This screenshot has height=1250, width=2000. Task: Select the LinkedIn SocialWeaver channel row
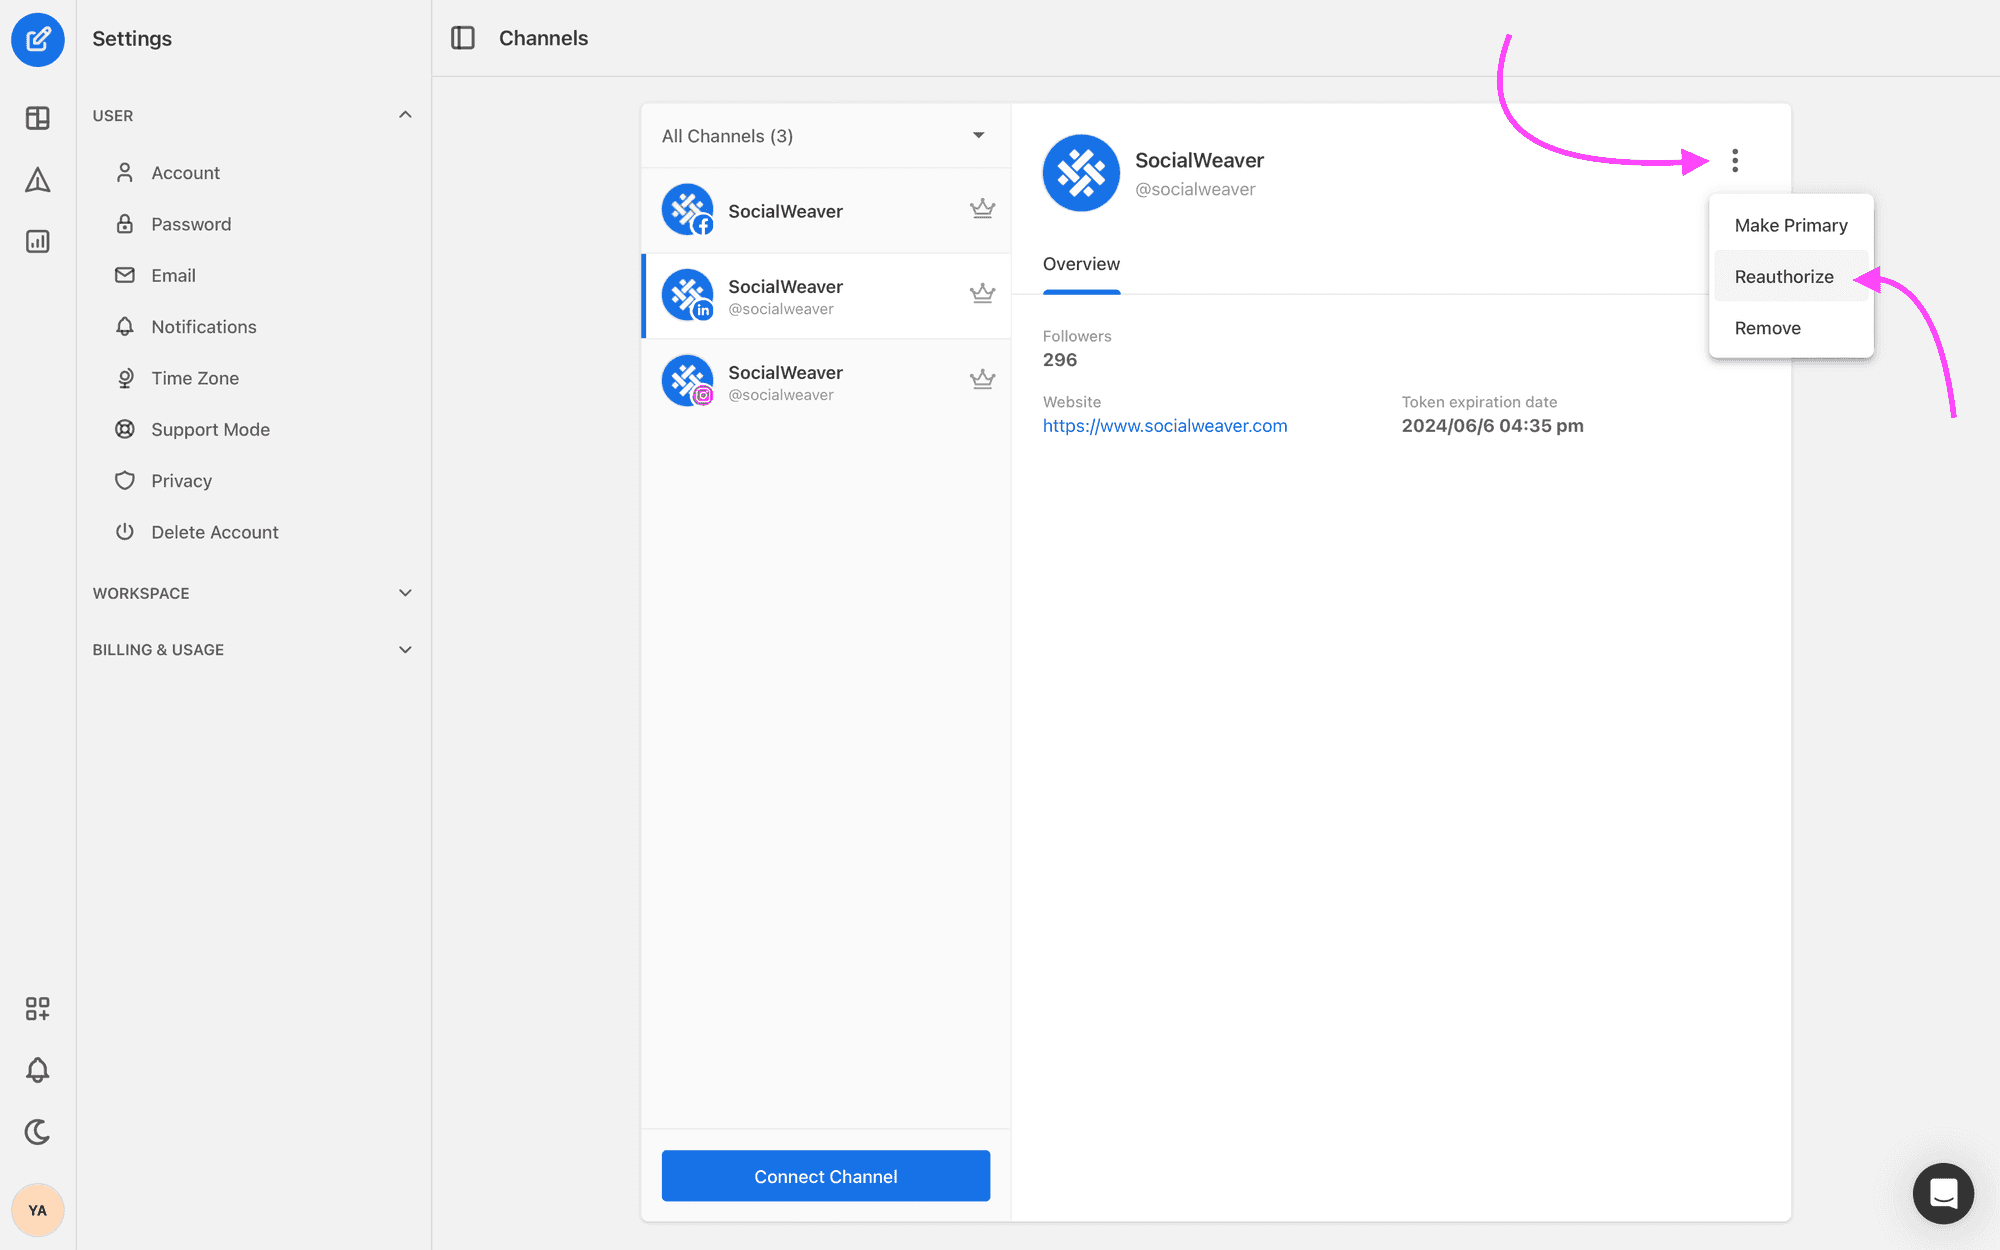825,296
